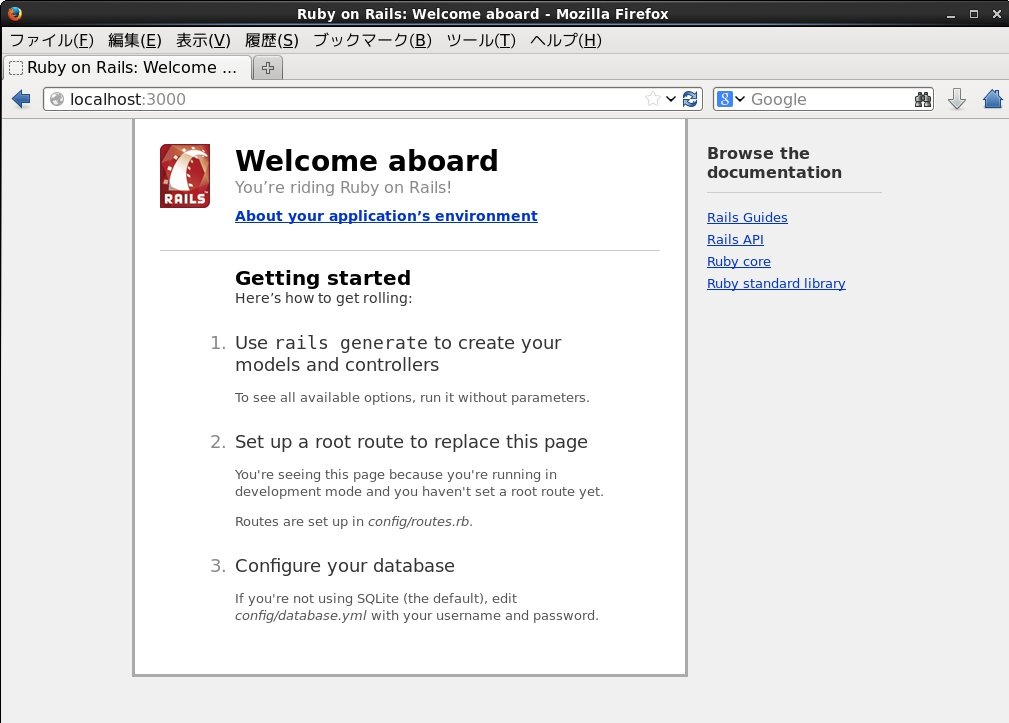Open the ブックマーク(B) menu
1009x723 pixels.
tap(373, 41)
